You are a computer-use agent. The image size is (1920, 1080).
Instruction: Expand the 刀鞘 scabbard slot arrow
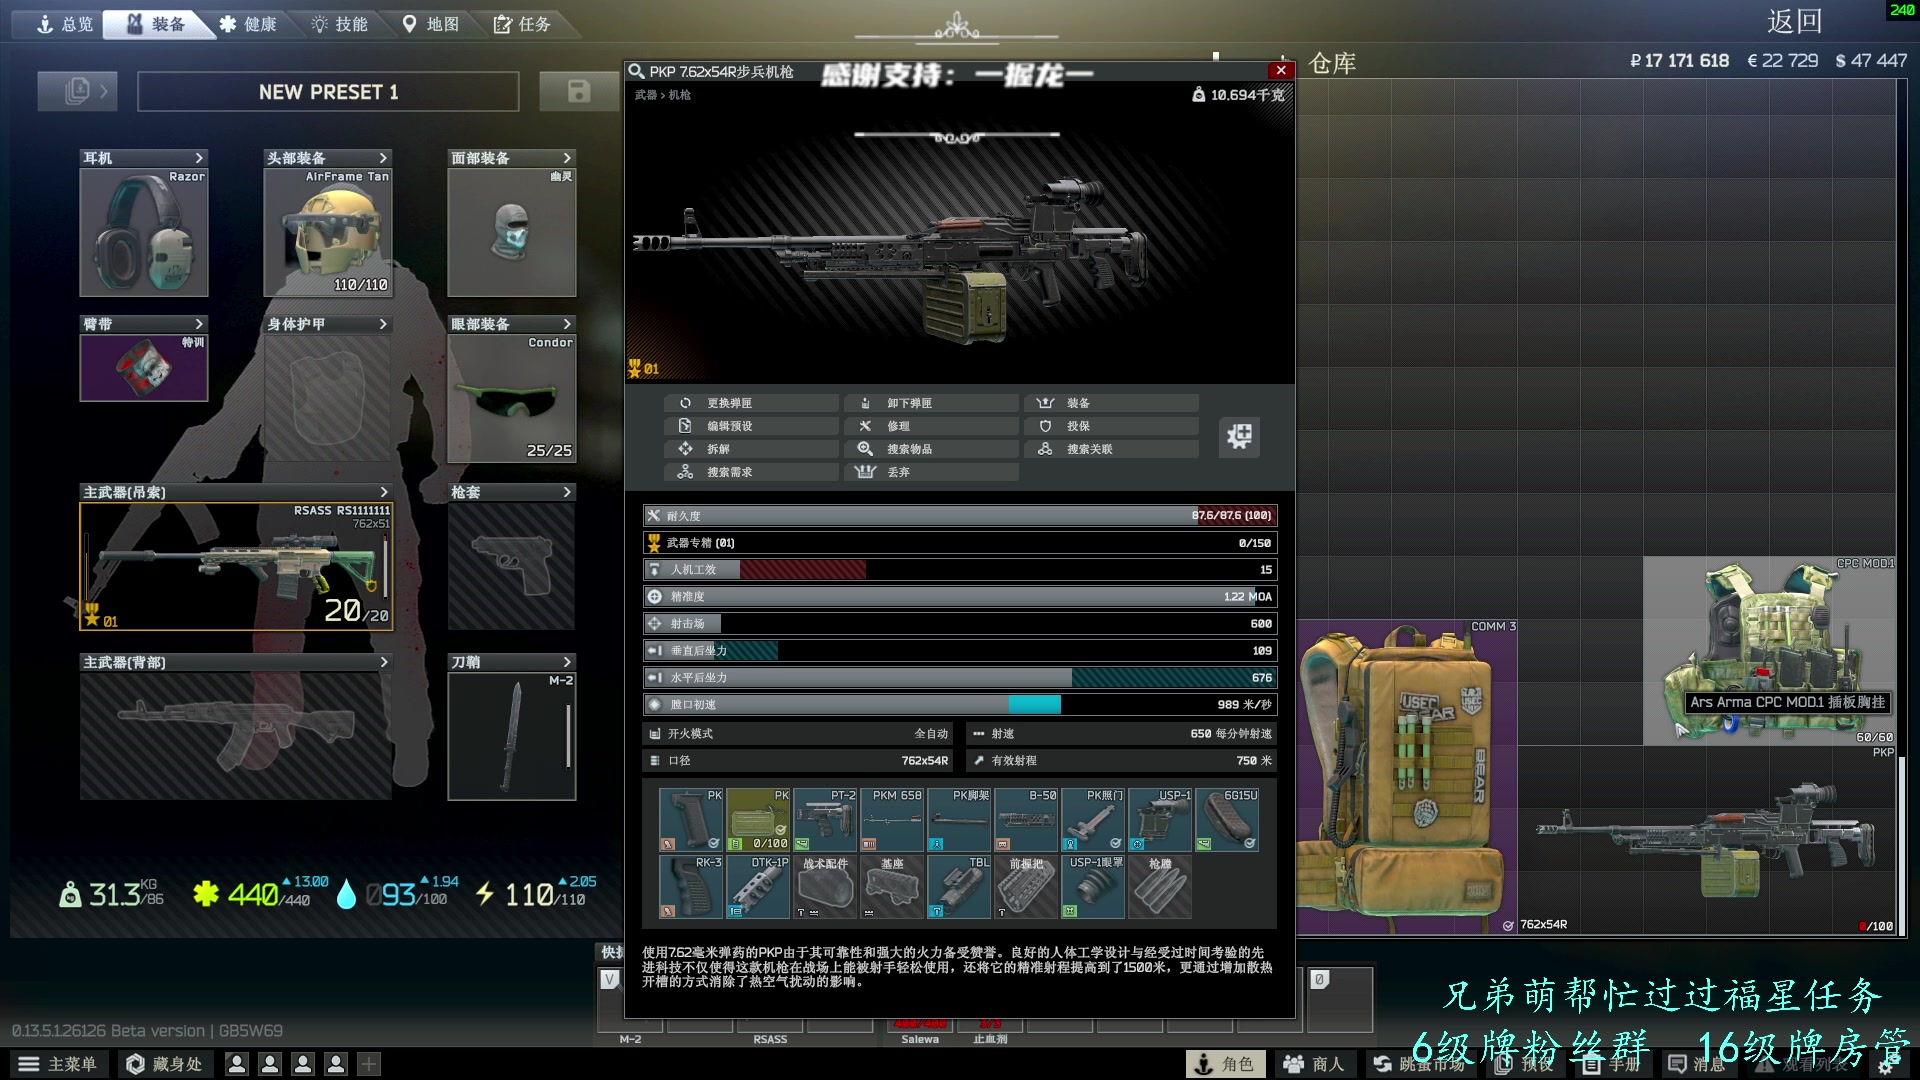[x=567, y=662]
